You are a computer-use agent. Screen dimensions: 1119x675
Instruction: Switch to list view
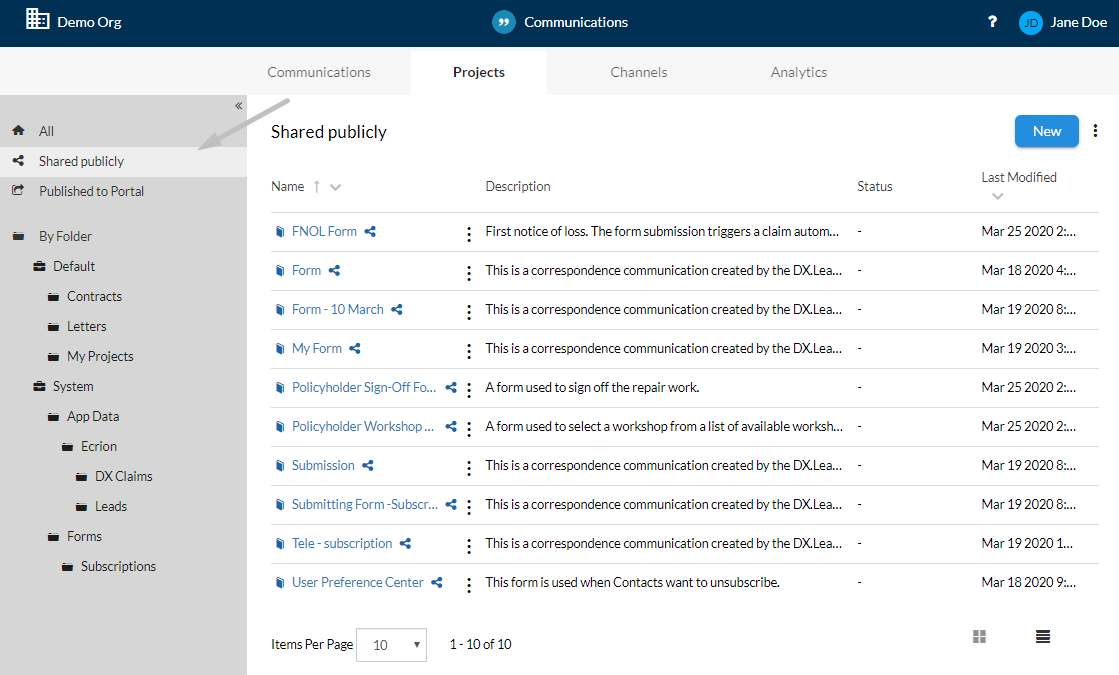(x=1043, y=636)
